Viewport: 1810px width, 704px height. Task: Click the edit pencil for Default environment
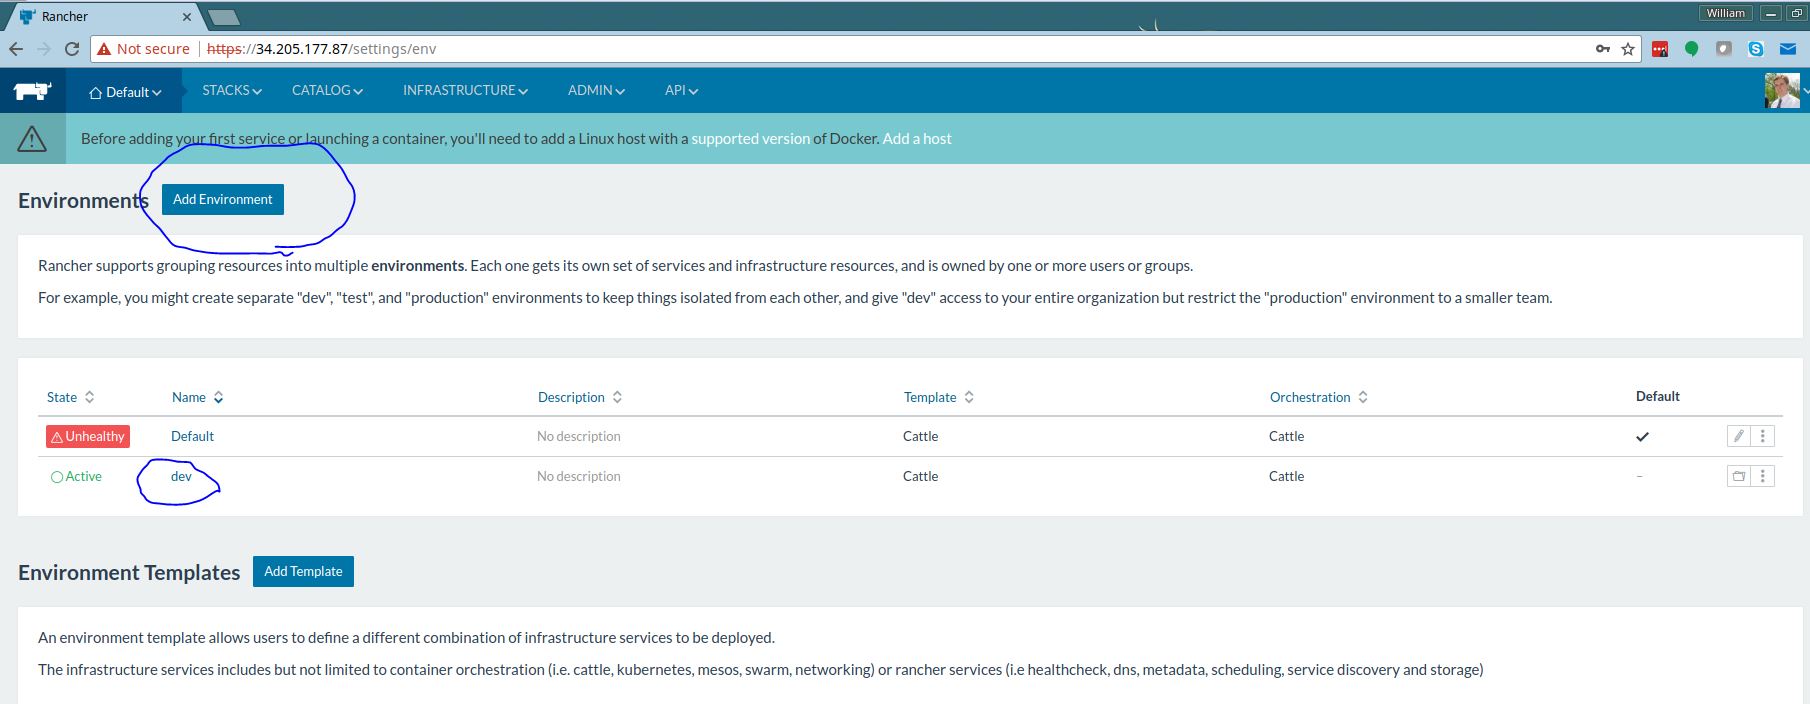1739,436
